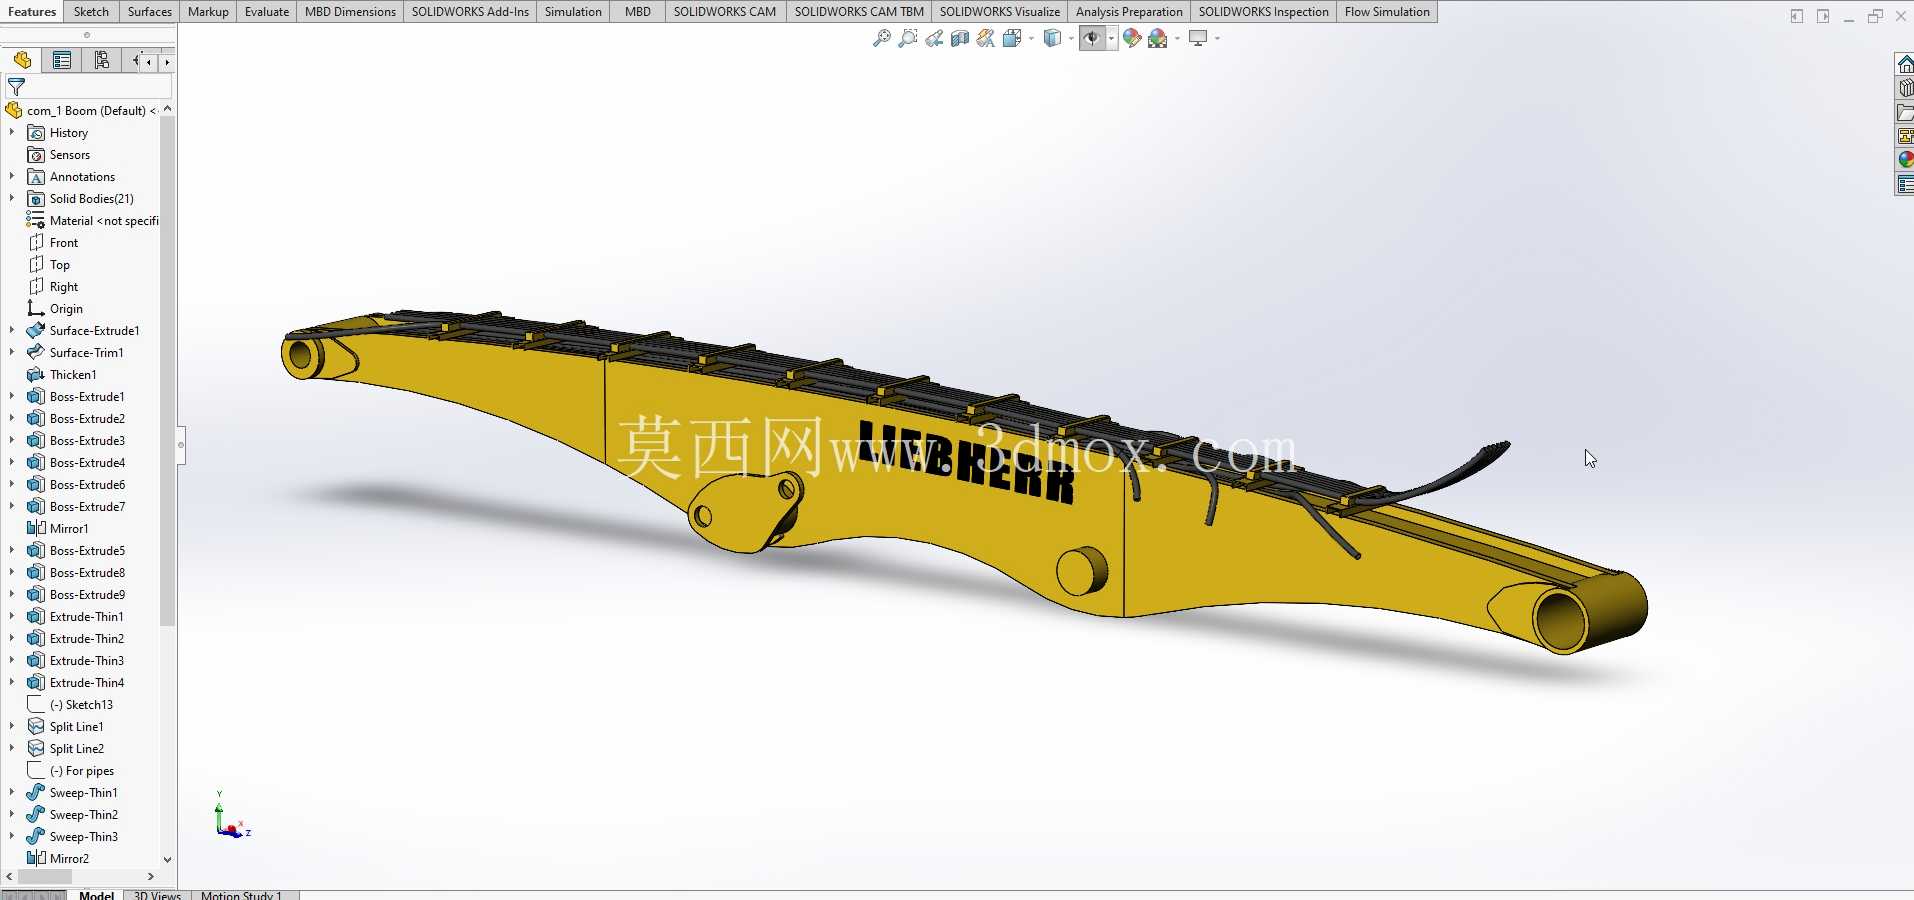The width and height of the screenshot is (1914, 900).
Task: Click the feature tree horizontal scrollbar
Action: [45, 877]
